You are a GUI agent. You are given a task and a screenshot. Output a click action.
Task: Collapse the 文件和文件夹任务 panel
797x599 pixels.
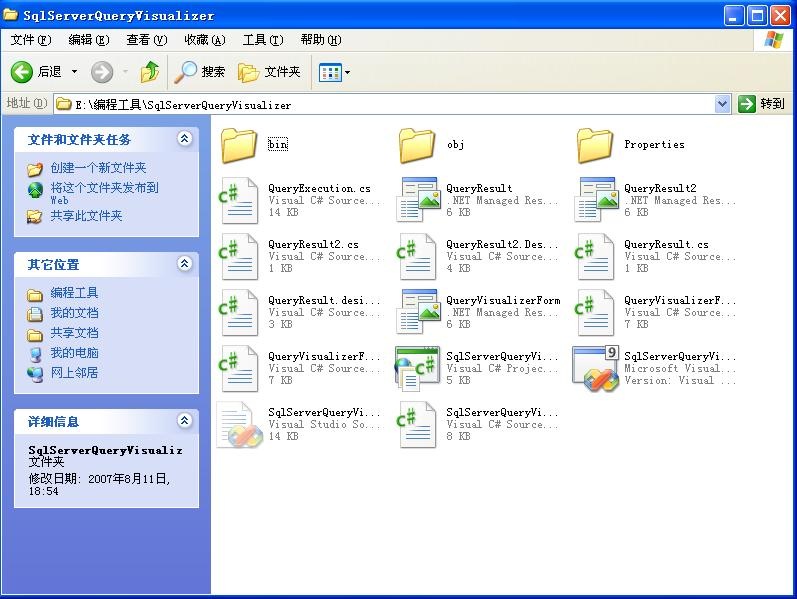185,138
